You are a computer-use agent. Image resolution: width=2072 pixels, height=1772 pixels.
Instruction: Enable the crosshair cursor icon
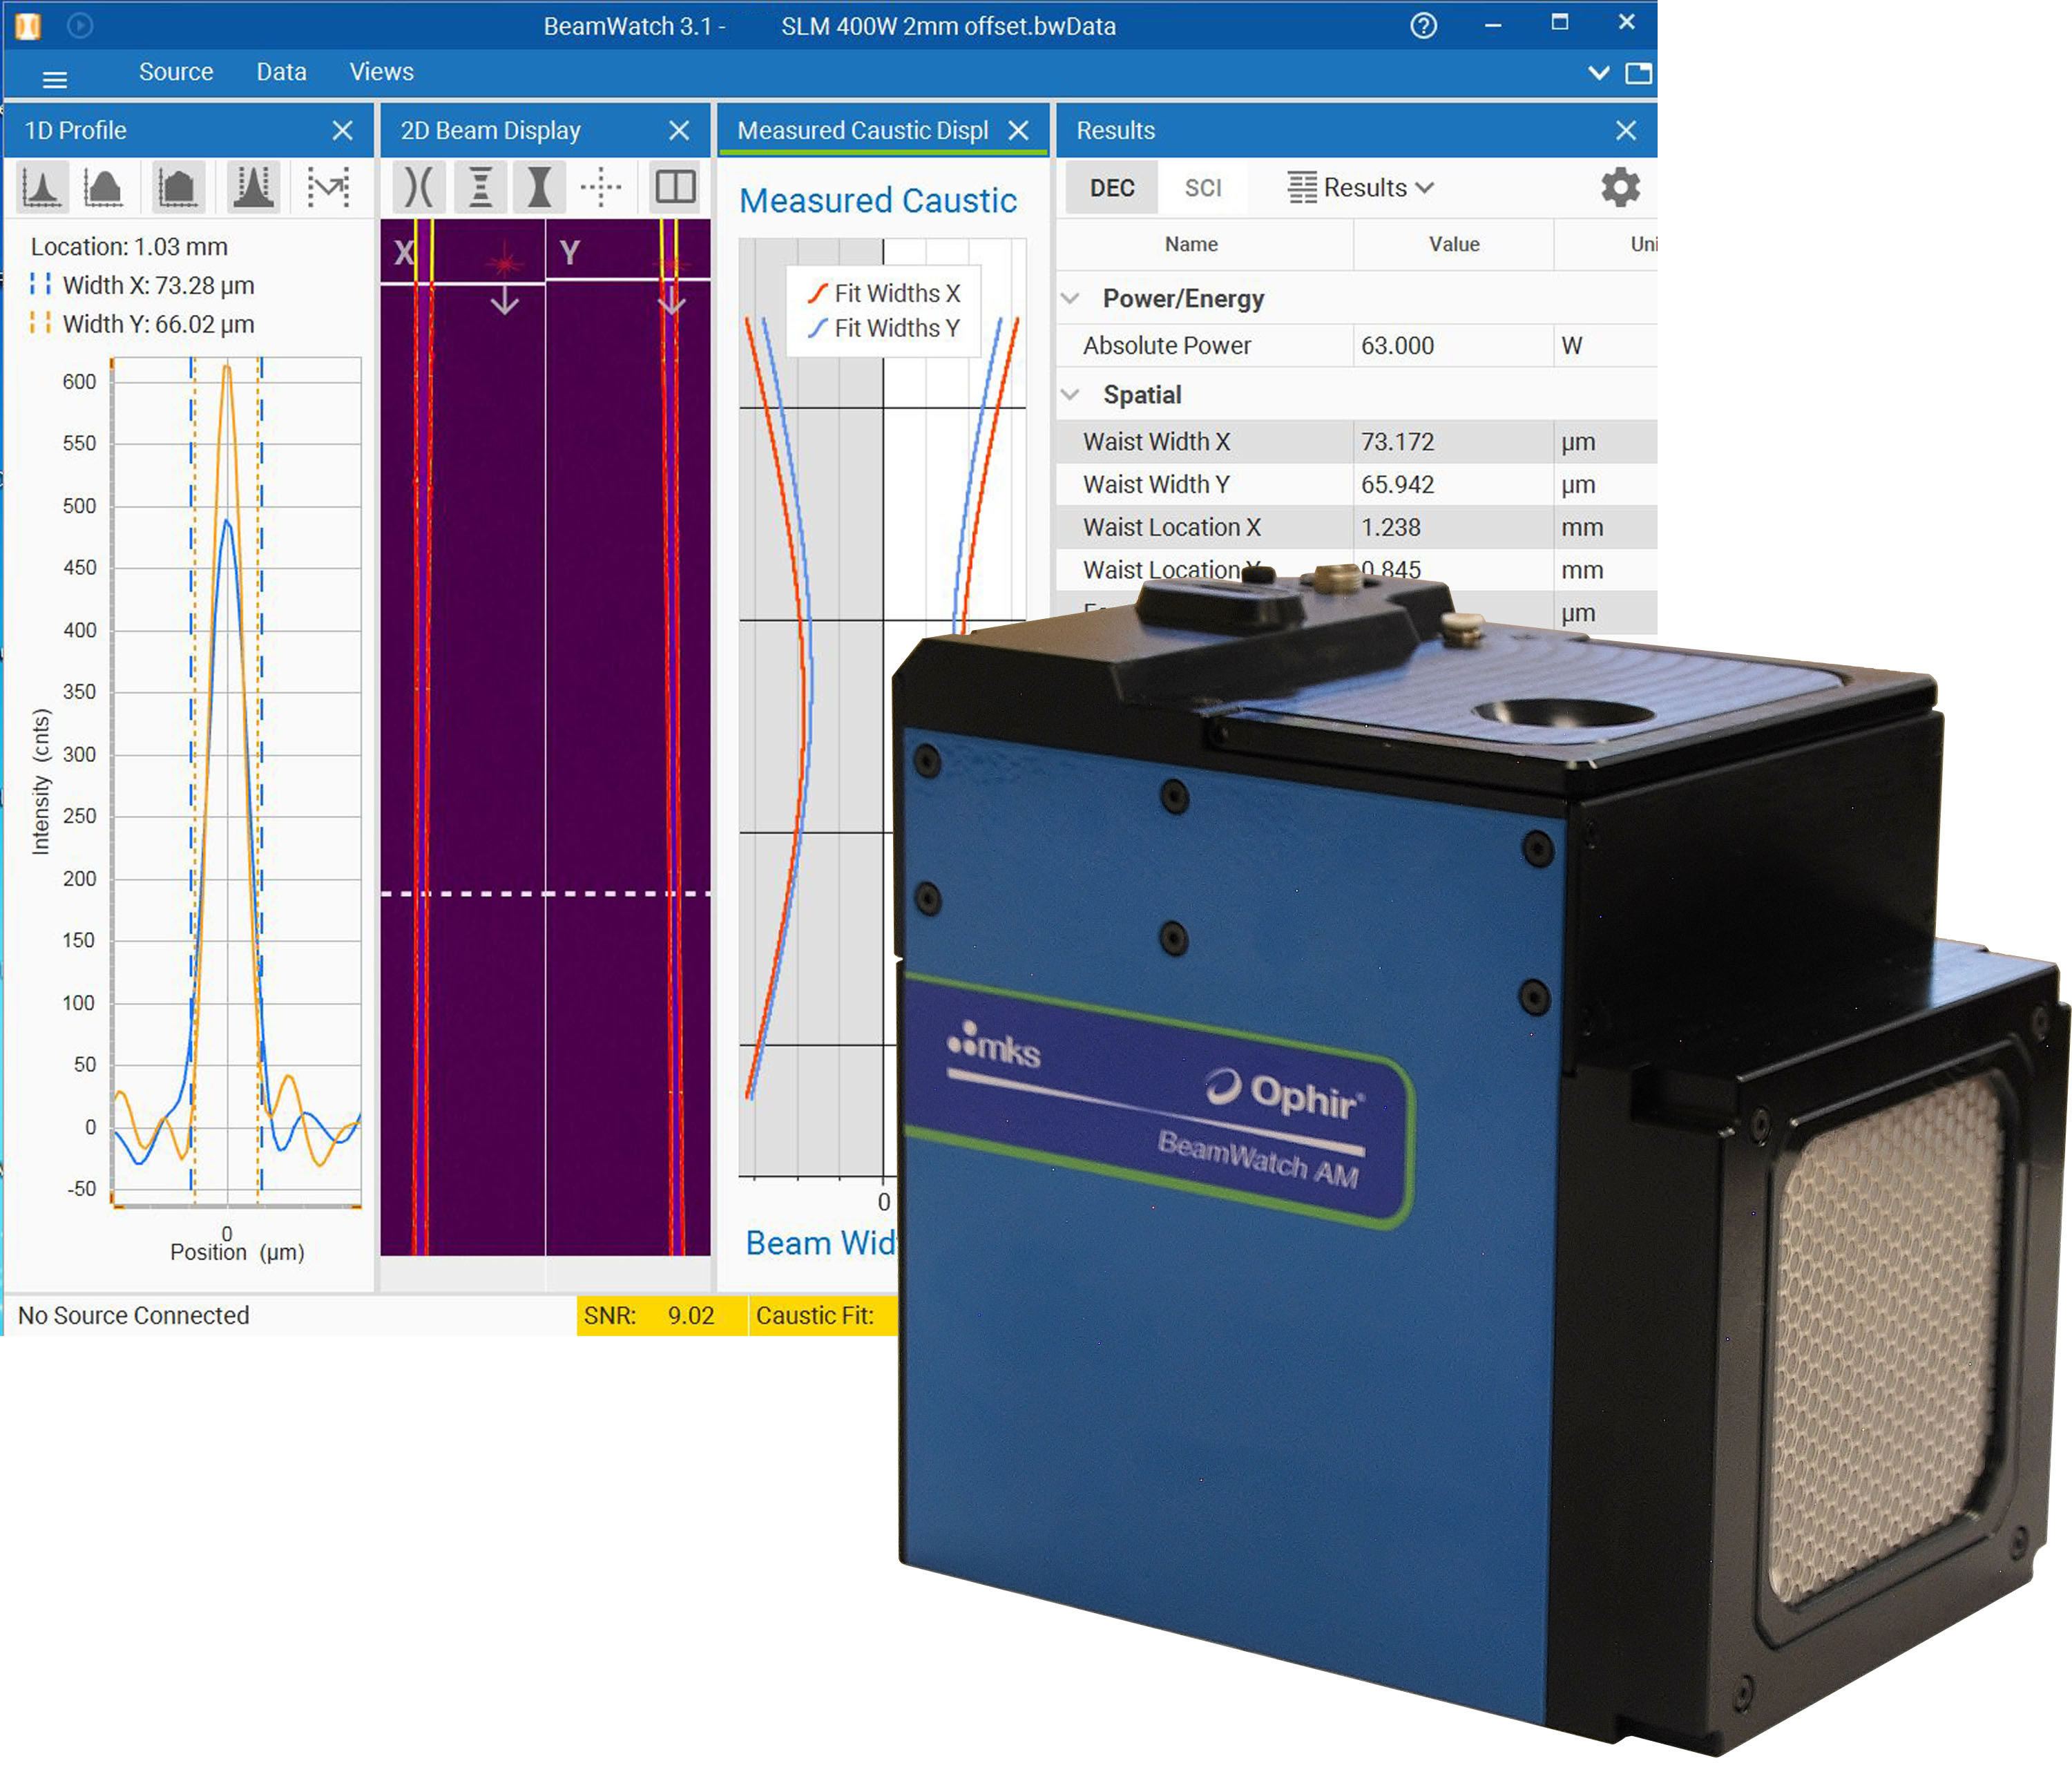[600, 187]
